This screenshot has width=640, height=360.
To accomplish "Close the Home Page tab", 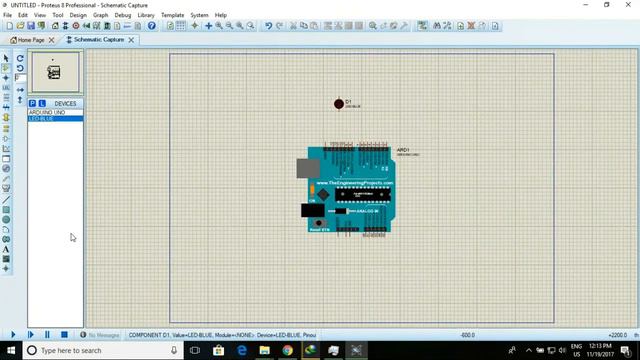I will pos(51,40).
